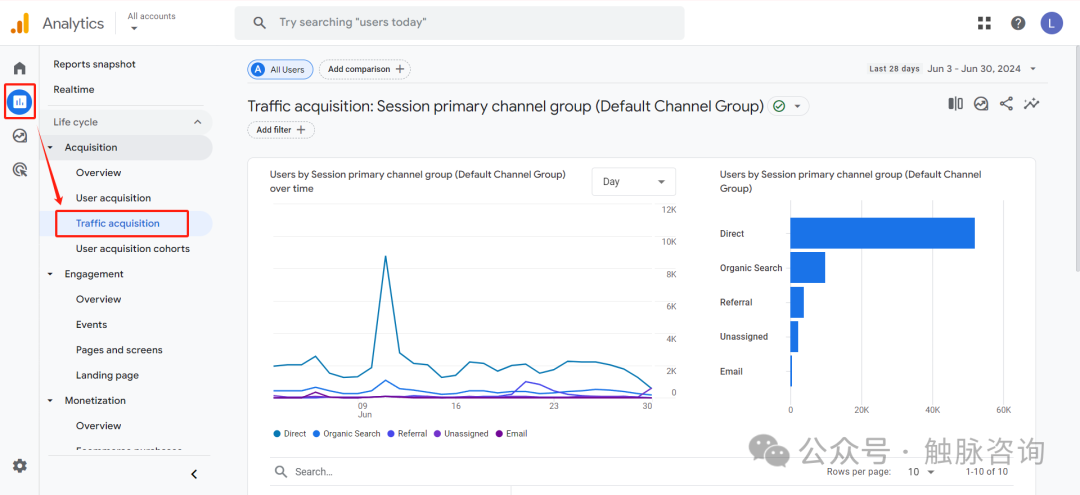Image resolution: width=1080 pixels, height=495 pixels.
Task: Collapse the Life cycle section
Action: [196, 122]
